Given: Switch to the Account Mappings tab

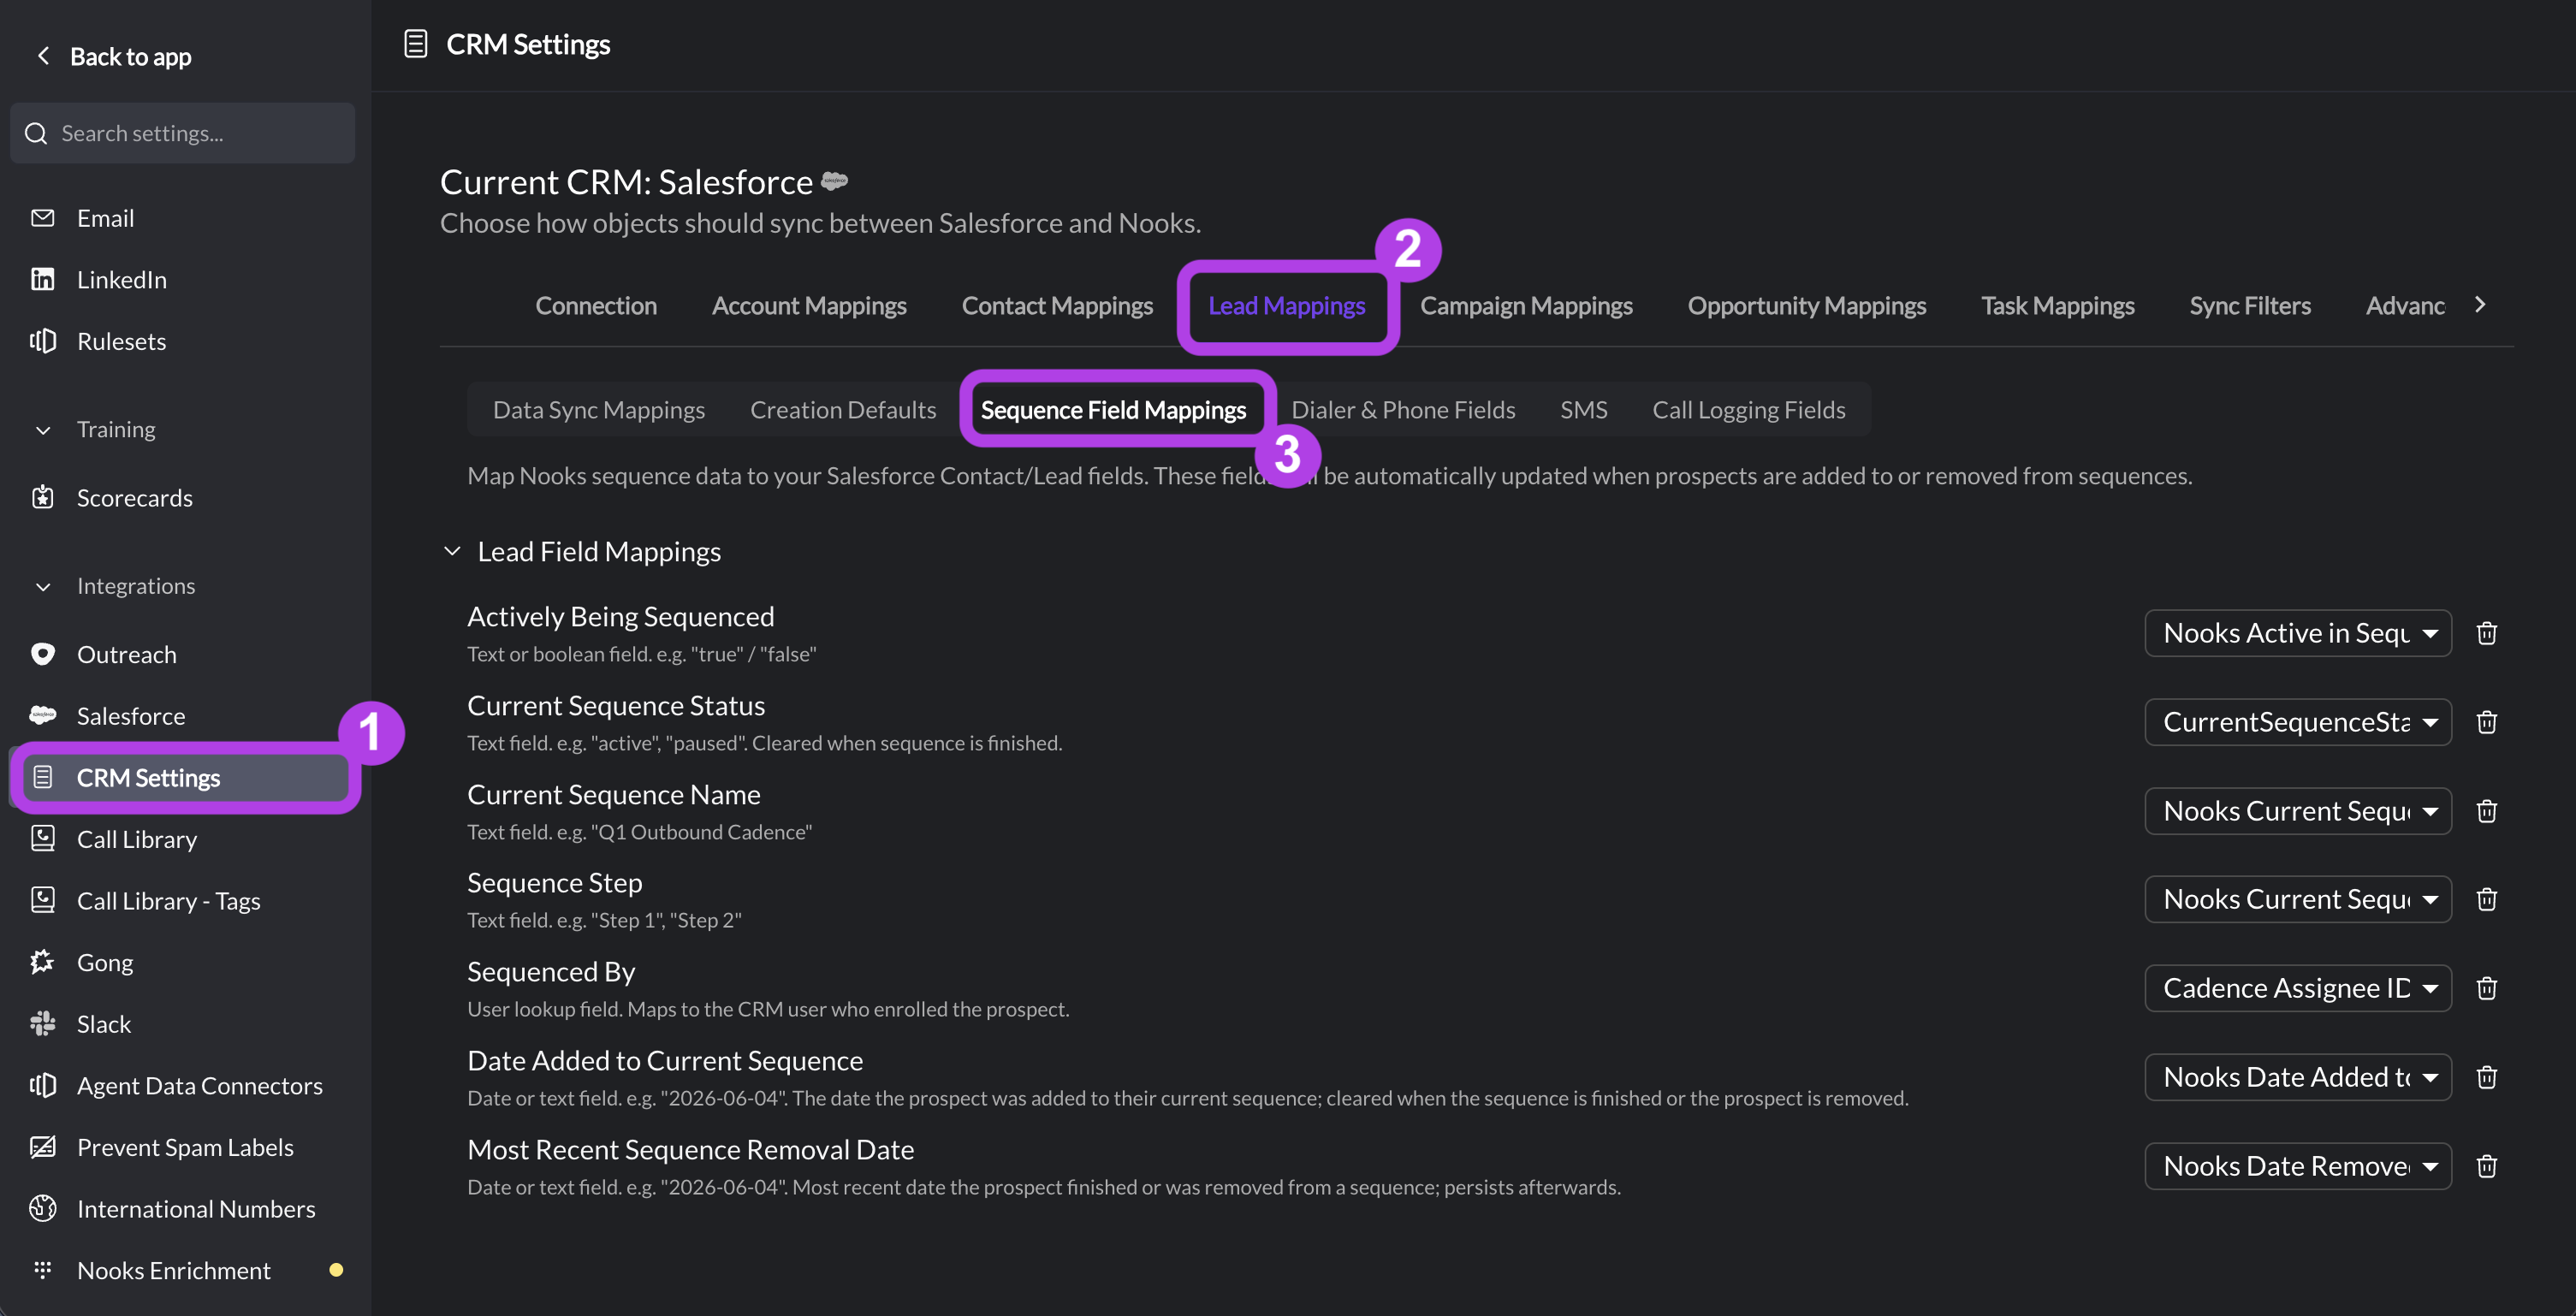Looking at the screenshot, I should (x=809, y=305).
